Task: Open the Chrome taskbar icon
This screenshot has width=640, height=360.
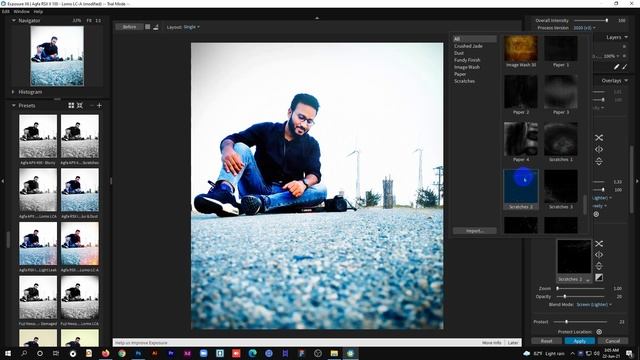Action: click(x=122, y=353)
